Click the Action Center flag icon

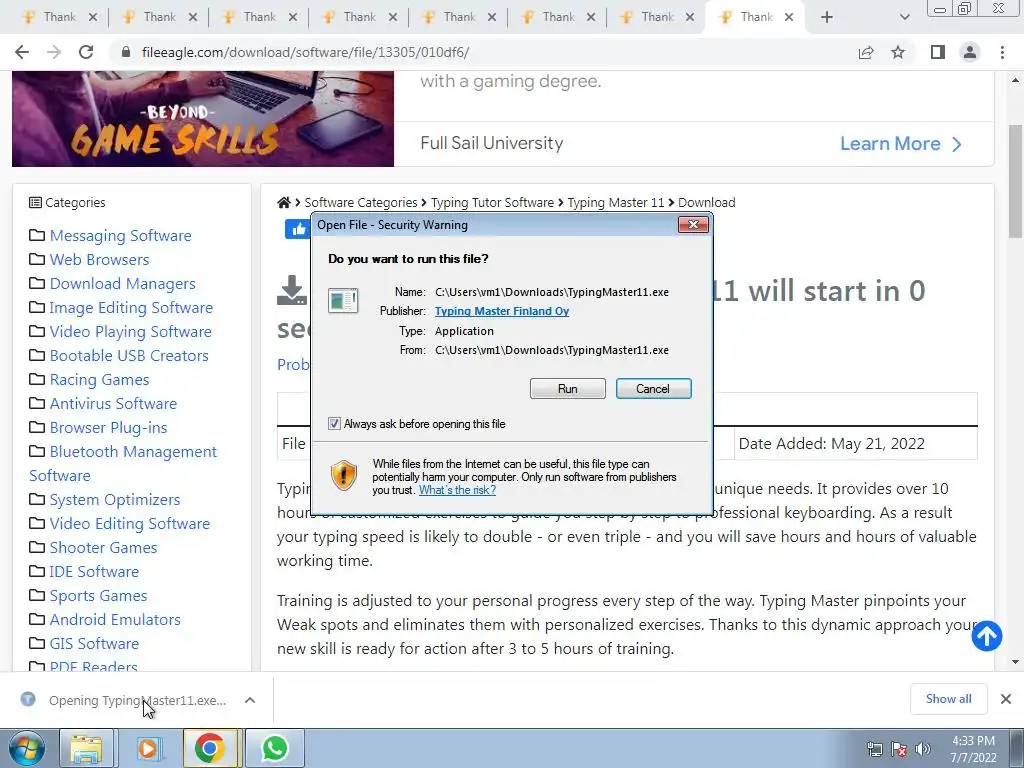(899, 748)
